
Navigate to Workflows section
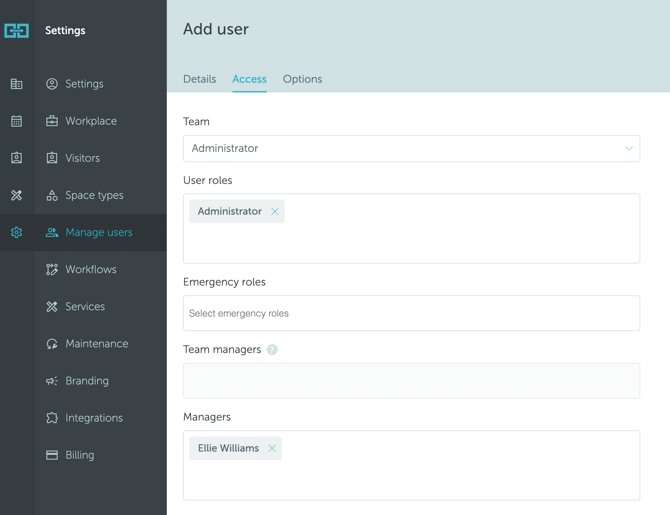pos(90,270)
